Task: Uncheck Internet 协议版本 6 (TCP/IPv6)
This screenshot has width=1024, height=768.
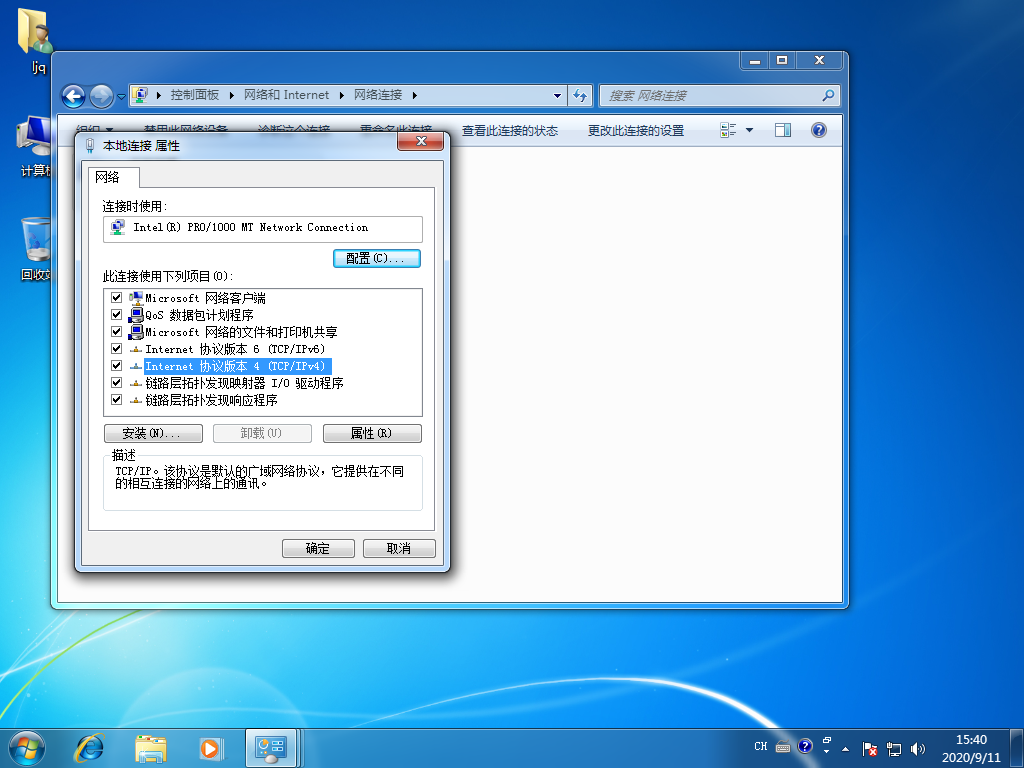Action: coord(117,349)
